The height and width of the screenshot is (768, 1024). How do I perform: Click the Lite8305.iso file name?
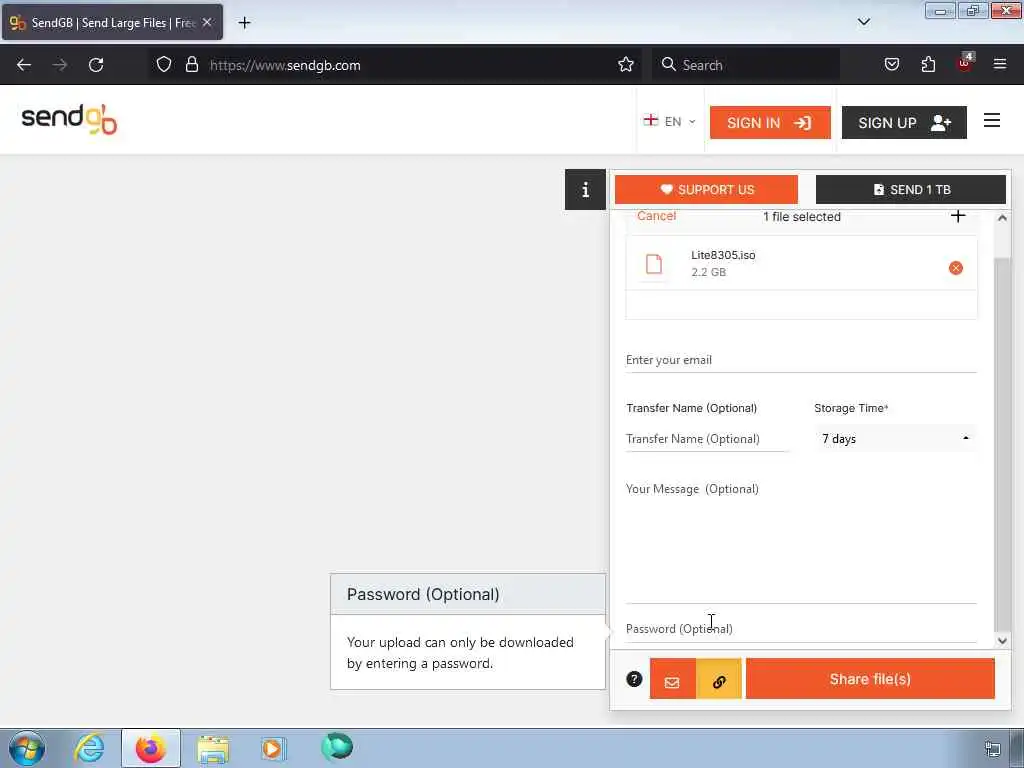[723, 255]
